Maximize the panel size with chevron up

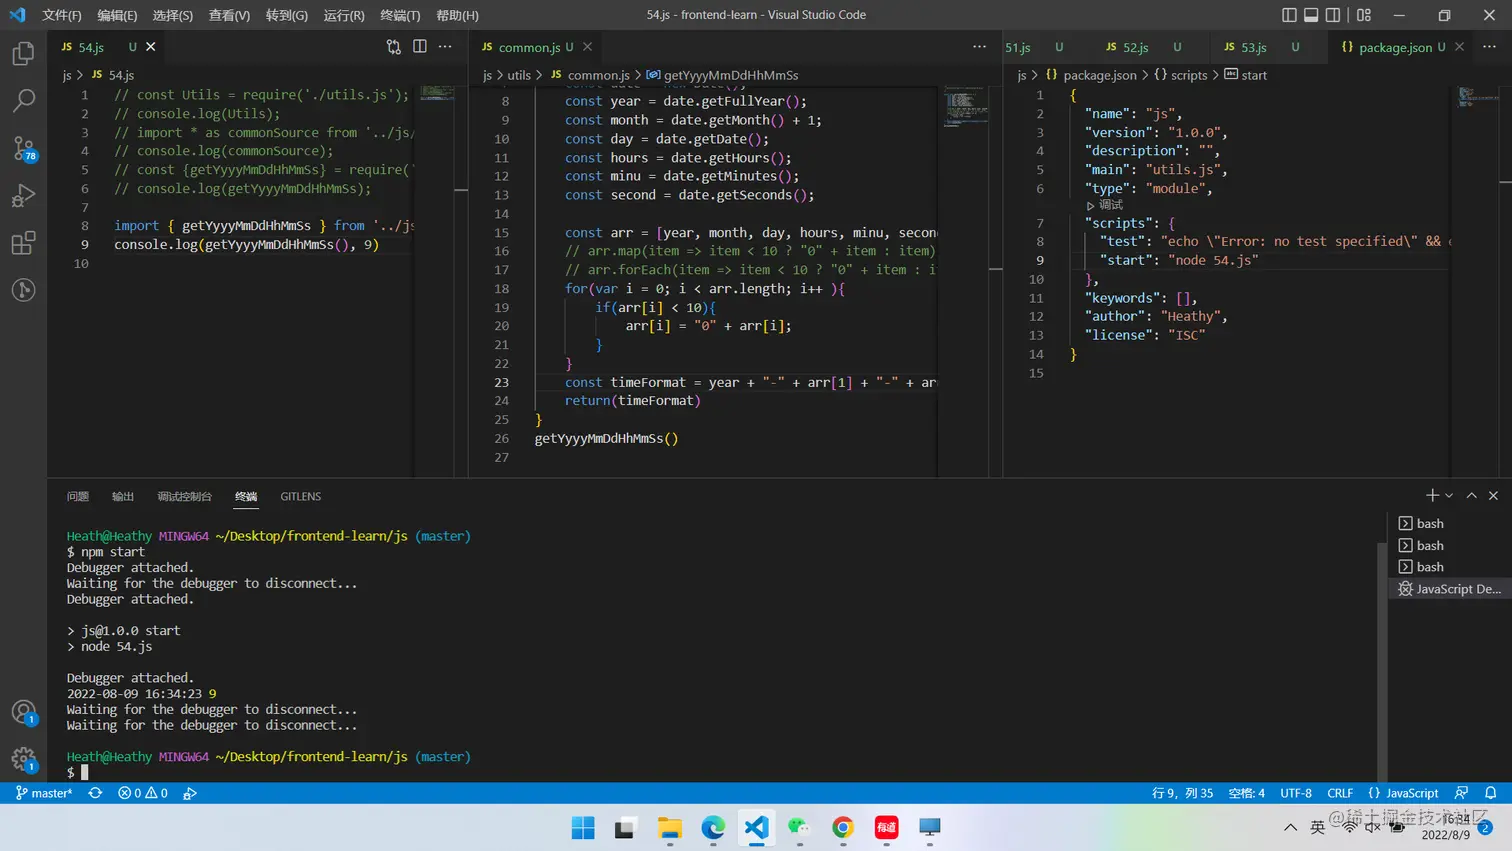click(x=1471, y=496)
